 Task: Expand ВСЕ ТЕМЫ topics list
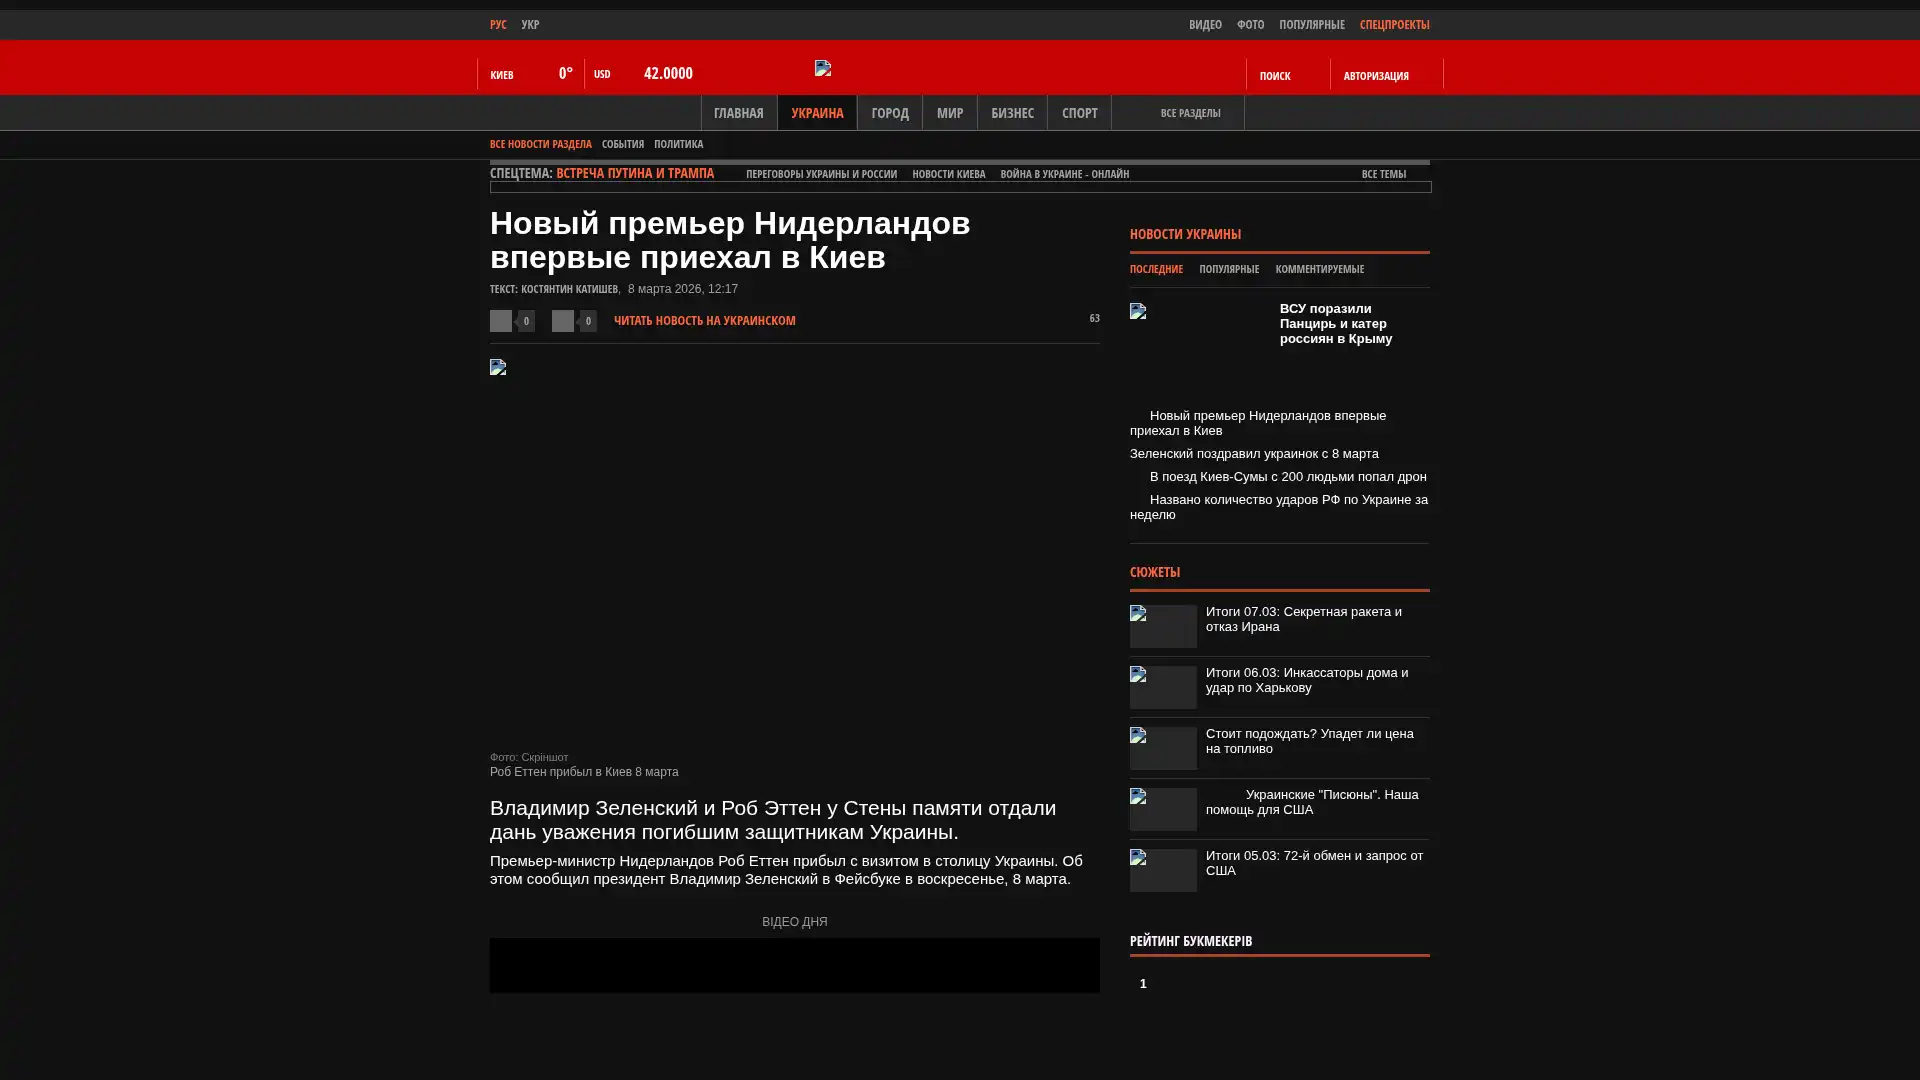pyautogui.click(x=1383, y=174)
